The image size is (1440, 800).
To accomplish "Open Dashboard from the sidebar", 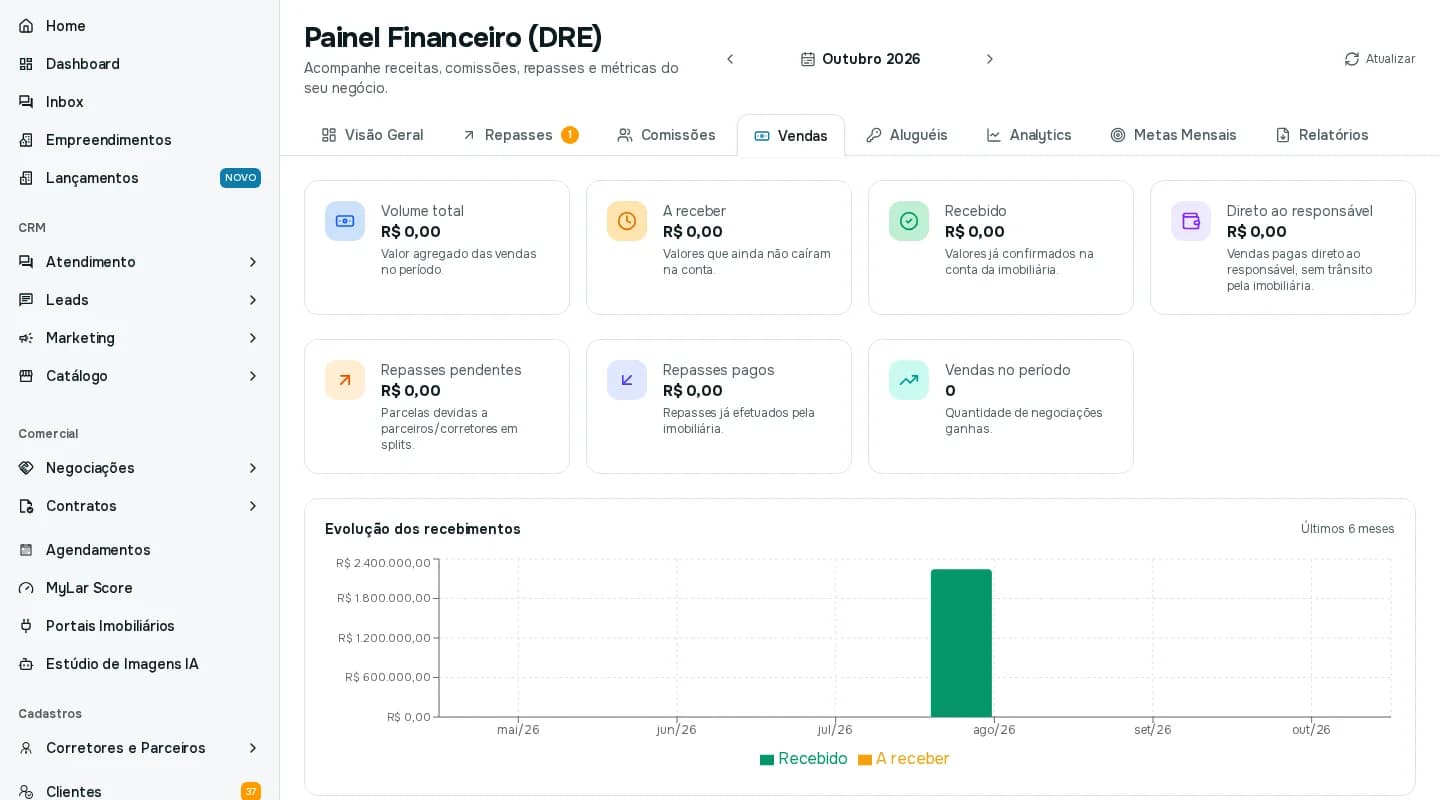I will coord(140,64).
